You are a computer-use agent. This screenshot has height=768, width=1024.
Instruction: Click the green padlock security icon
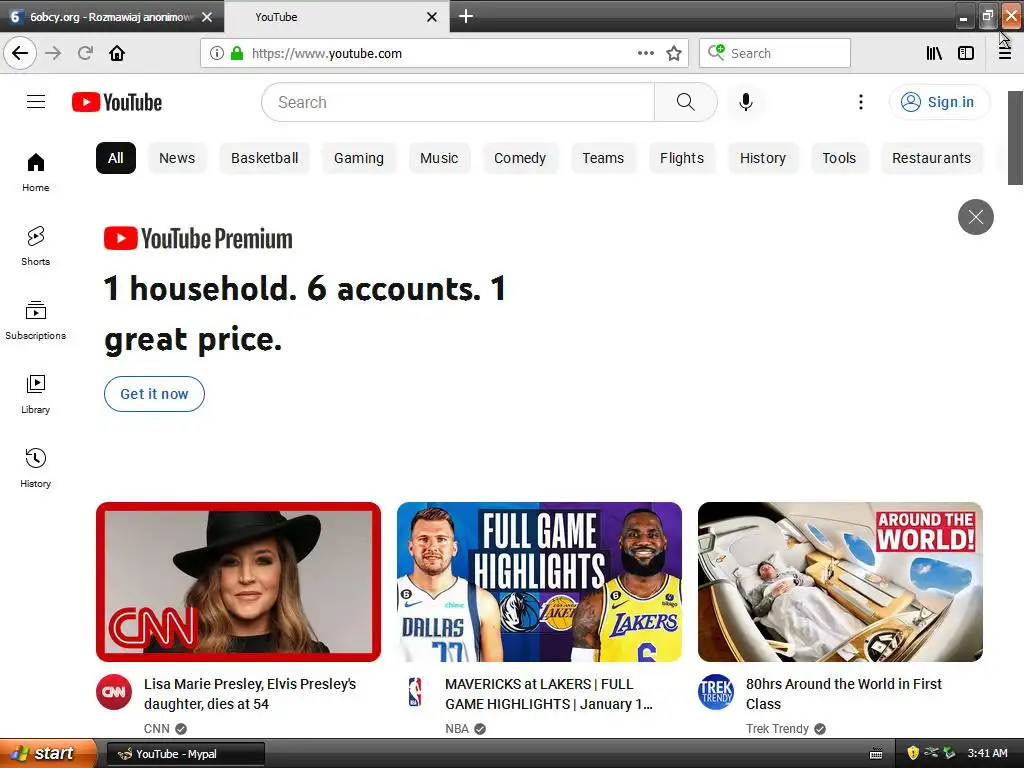click(237, 53)
